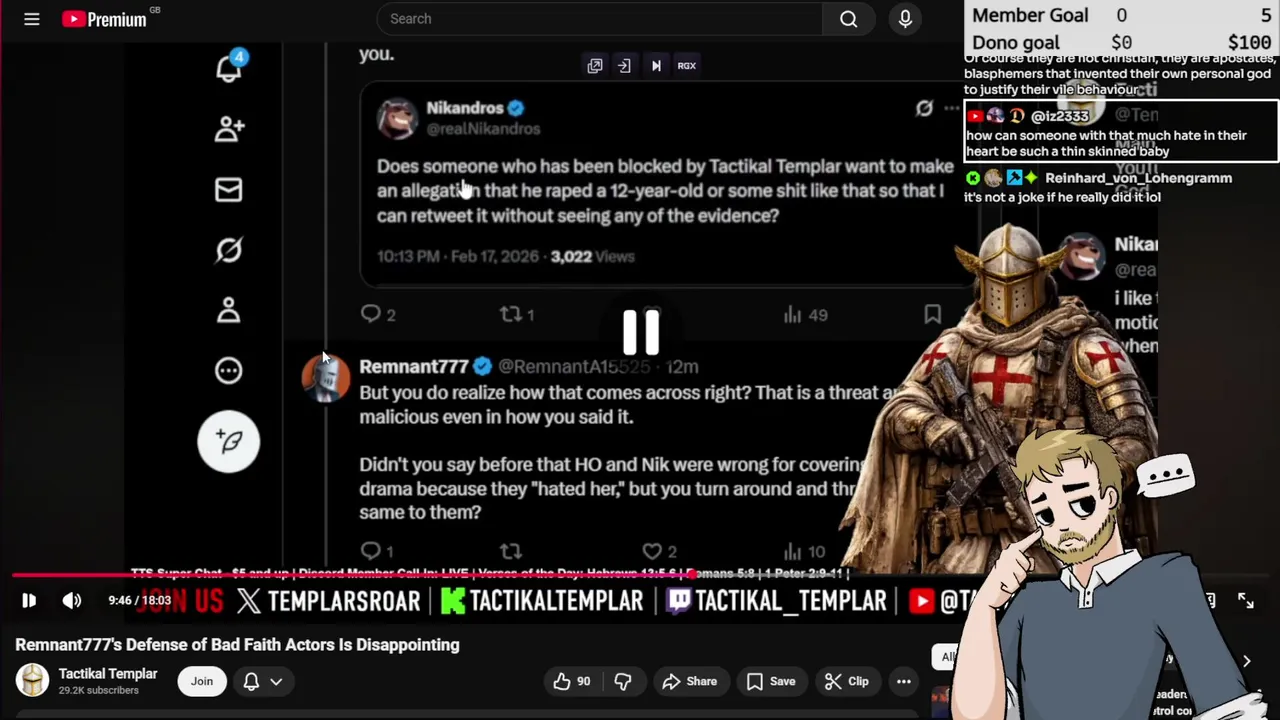Screen dimensions: 1280x720
Task: Go to YouTube Premium home logo
Action: coord(104,19)
